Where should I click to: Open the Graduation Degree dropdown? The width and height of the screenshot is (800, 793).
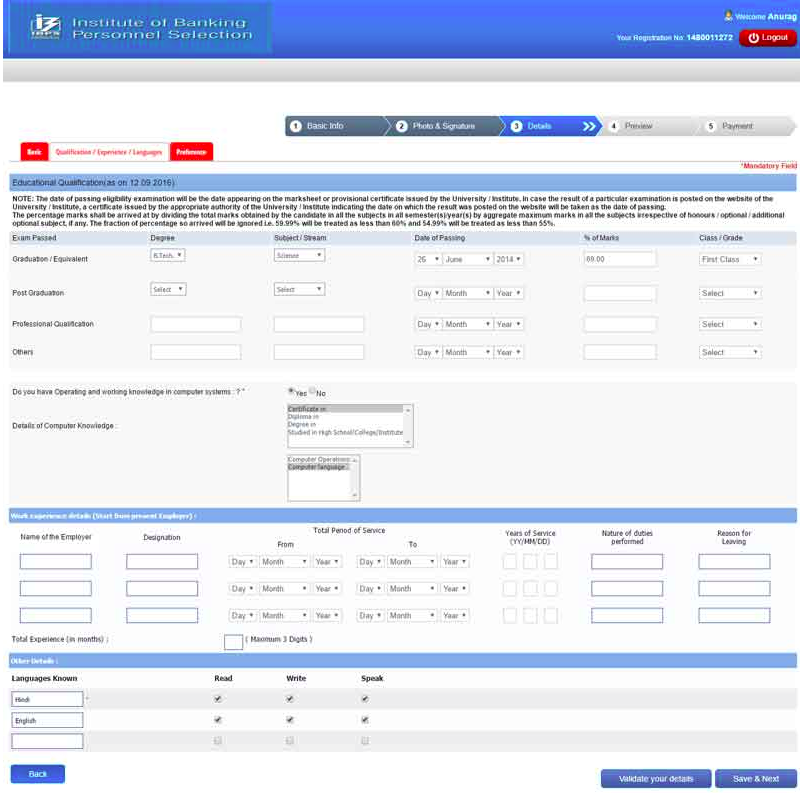167,256
